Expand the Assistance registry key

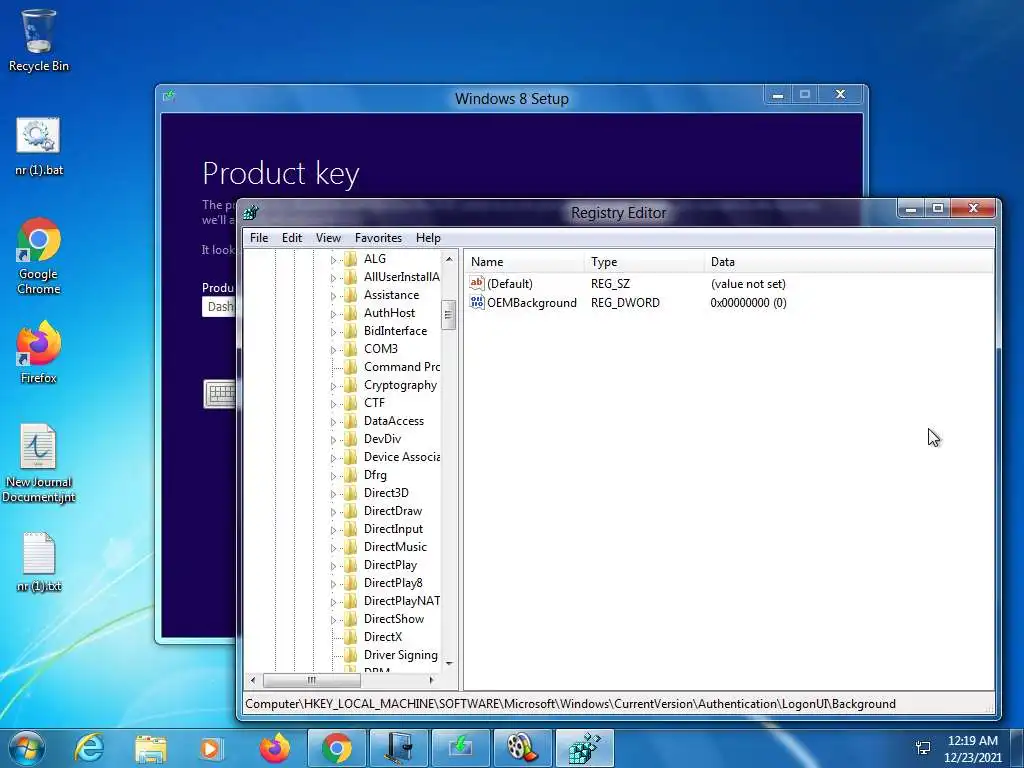(333, 296)
